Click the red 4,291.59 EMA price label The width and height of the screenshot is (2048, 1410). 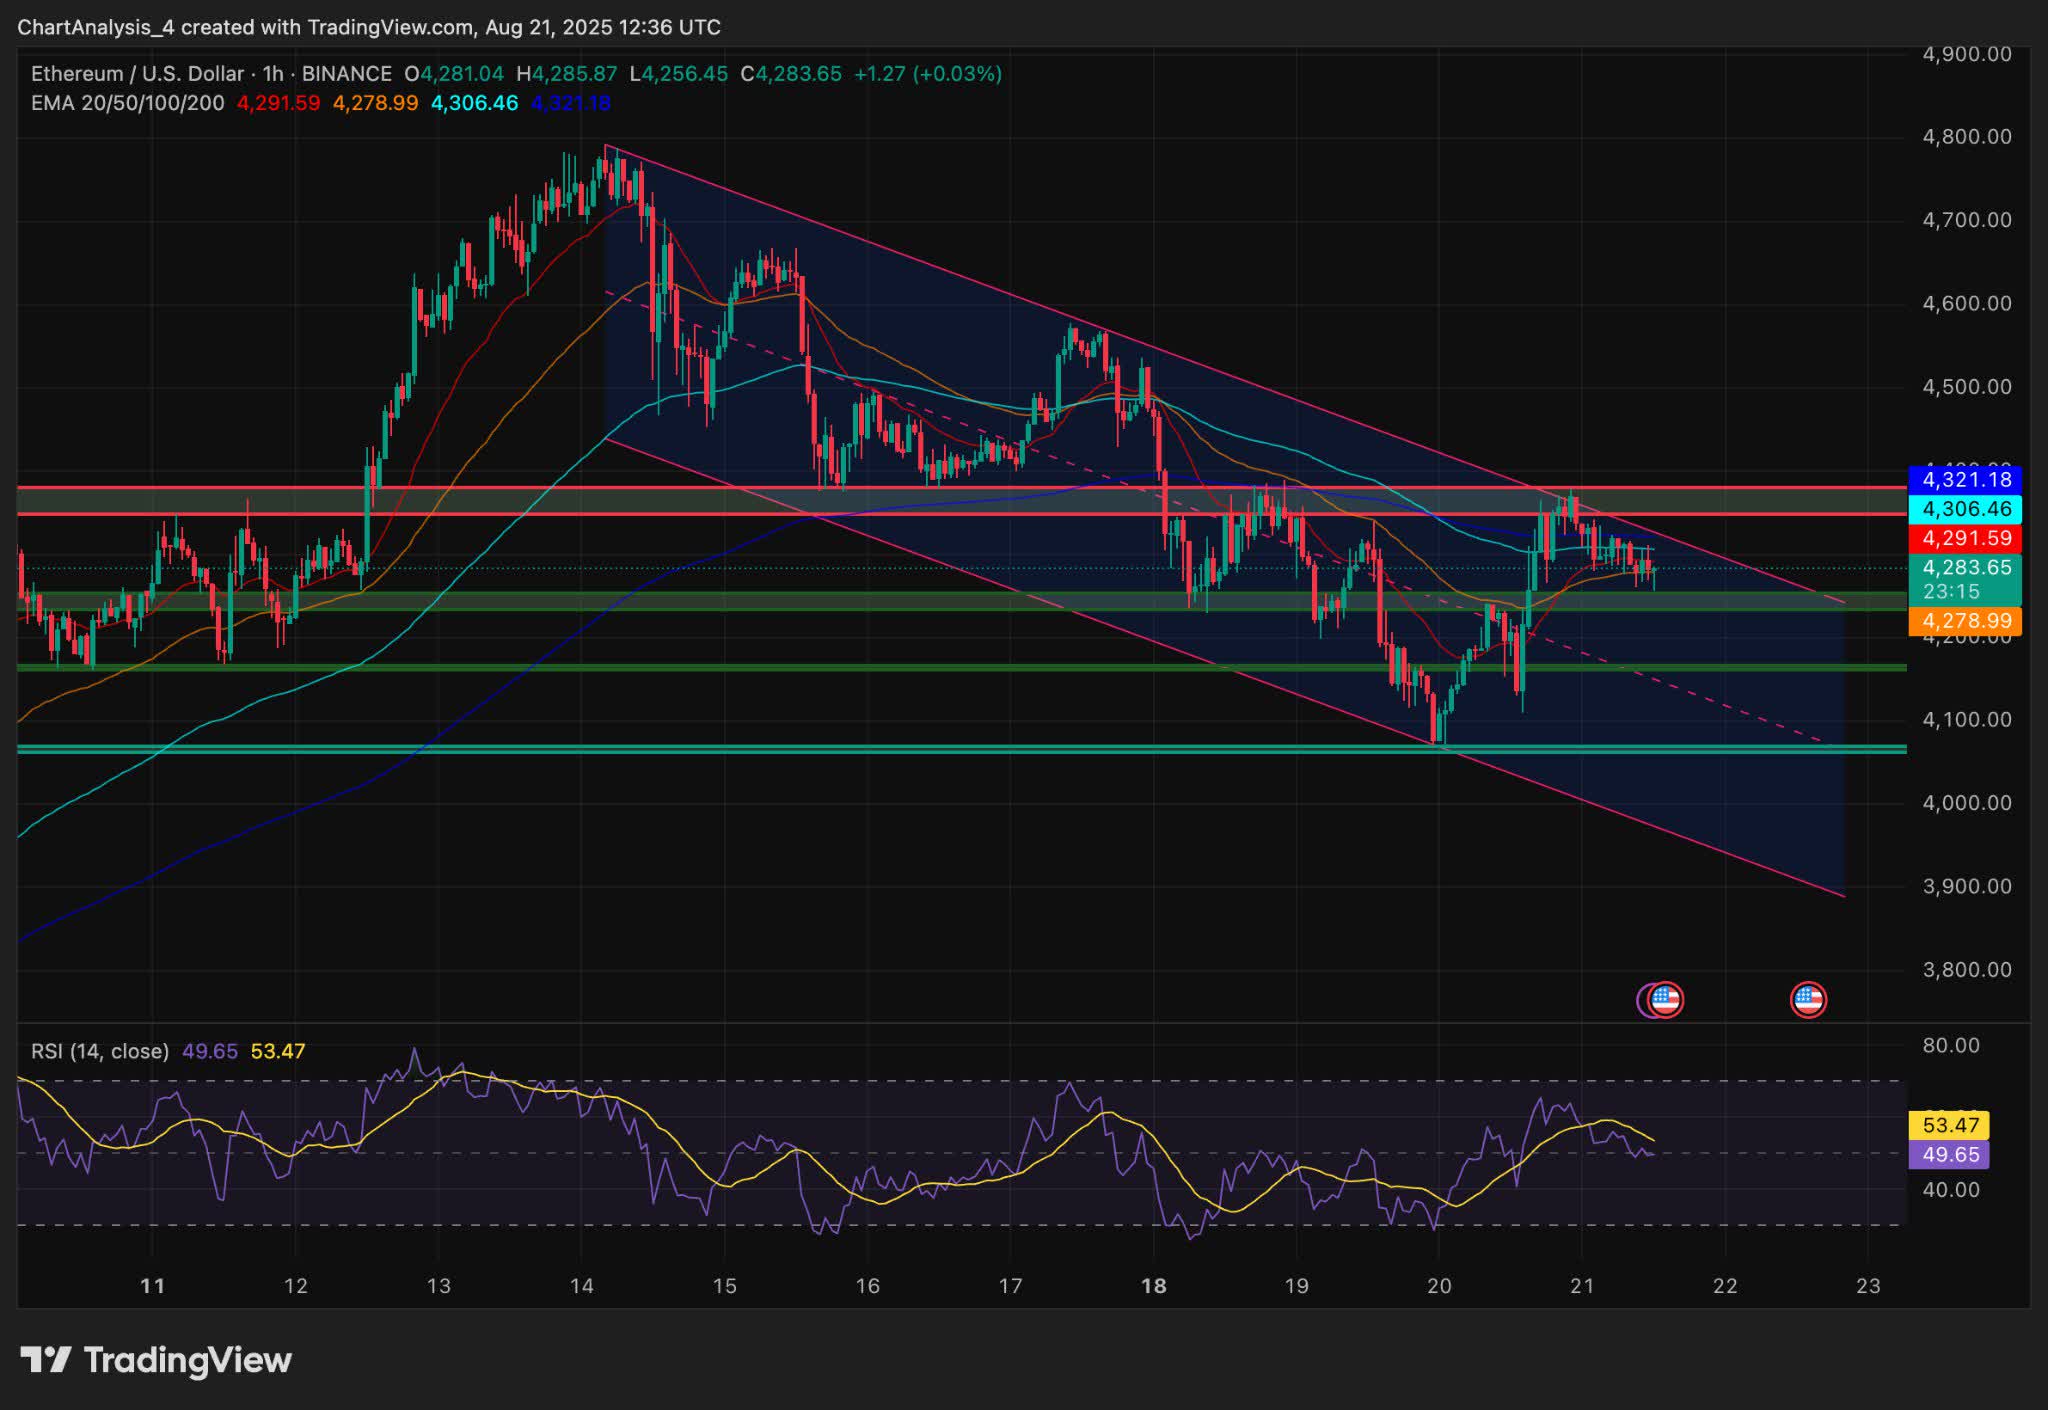pos(1967,538)
